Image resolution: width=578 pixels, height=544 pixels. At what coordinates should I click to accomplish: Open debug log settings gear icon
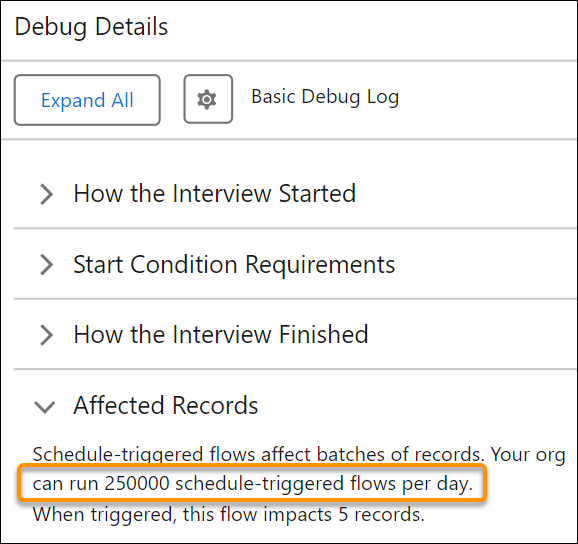(x=208, y=99)
